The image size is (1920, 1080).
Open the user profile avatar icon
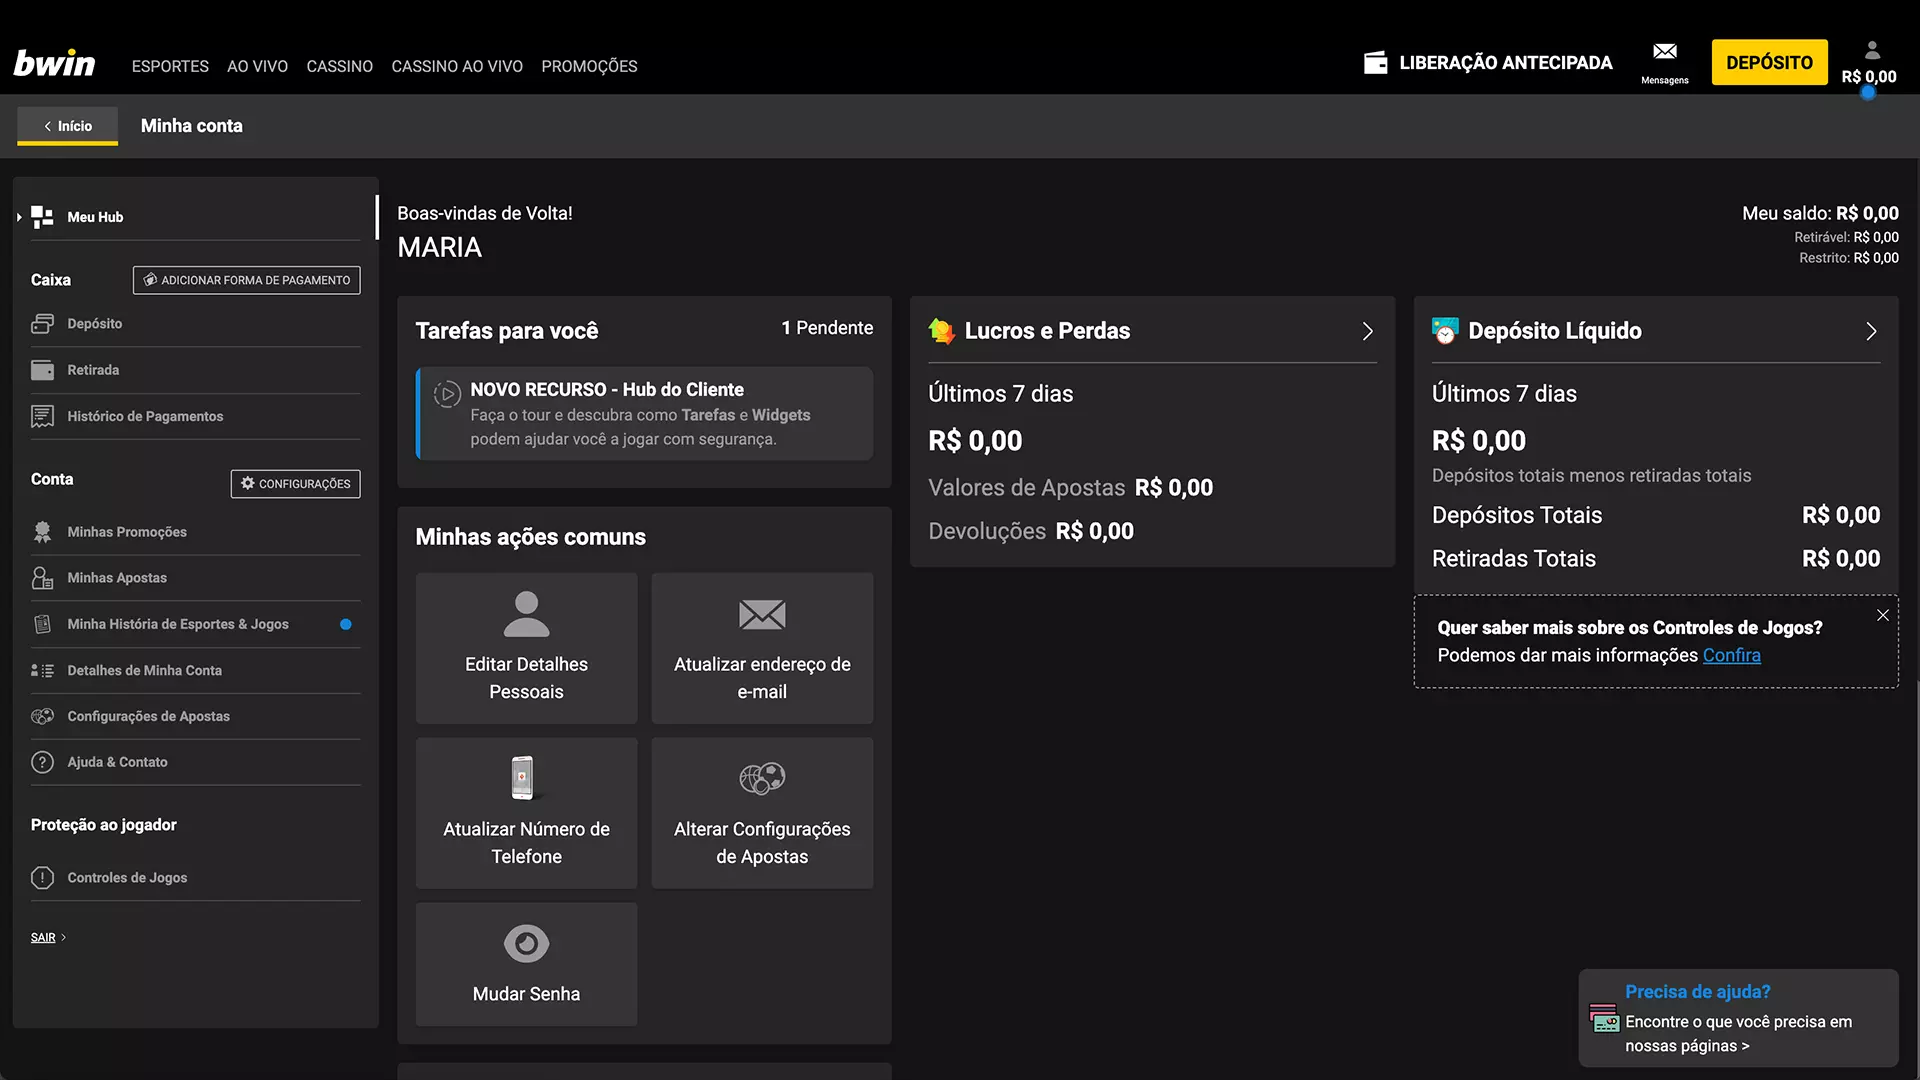click(1872, 50)
